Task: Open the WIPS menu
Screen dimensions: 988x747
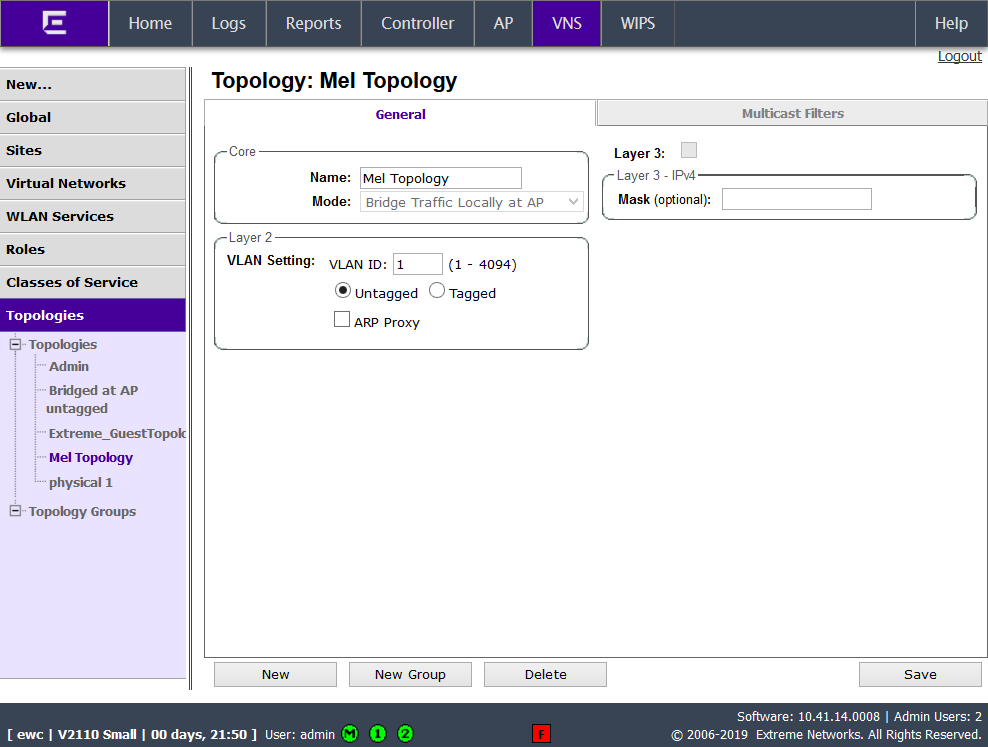Action: point(638,23)
